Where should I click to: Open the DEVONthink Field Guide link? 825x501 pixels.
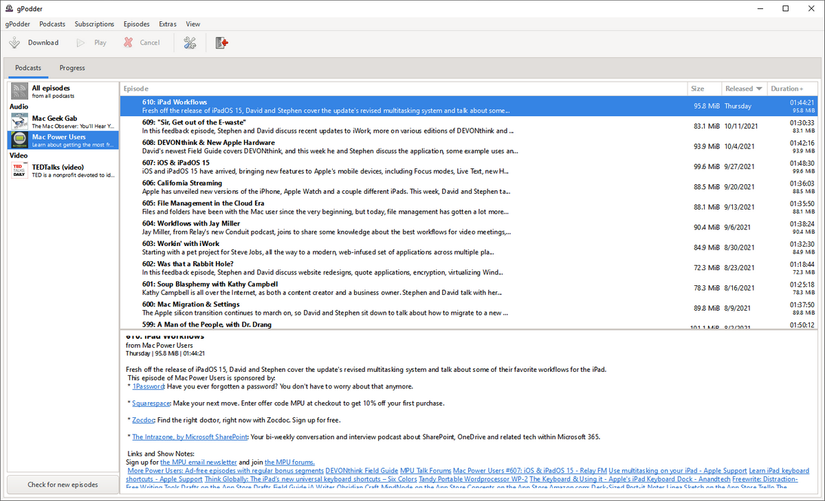361,470
